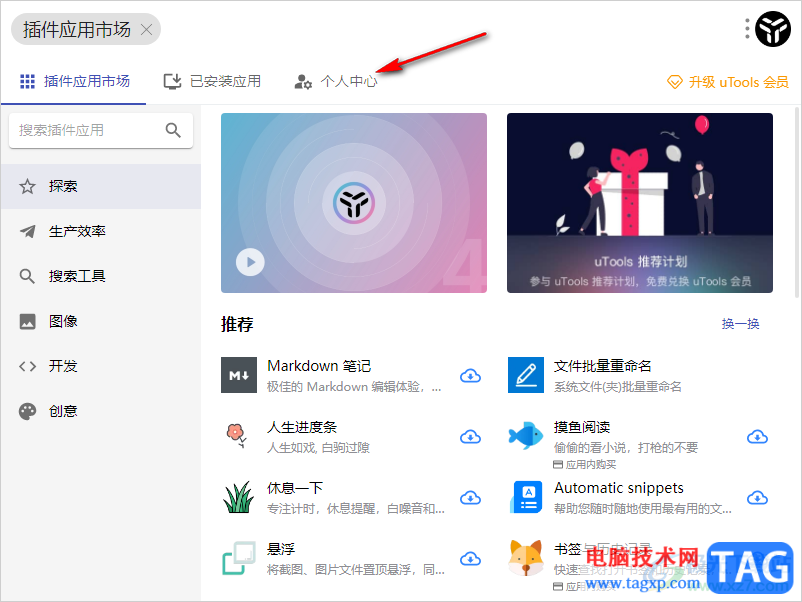
Task: Click the uTools logo avatar
Action: pyautogui.click(x=773, y=29)
